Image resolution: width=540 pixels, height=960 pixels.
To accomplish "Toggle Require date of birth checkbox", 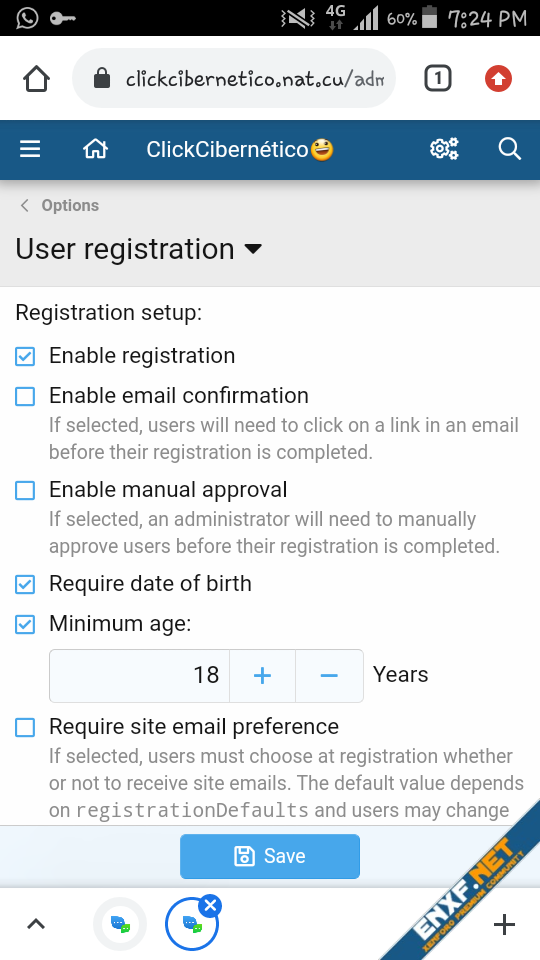I will tap(25, 585).
